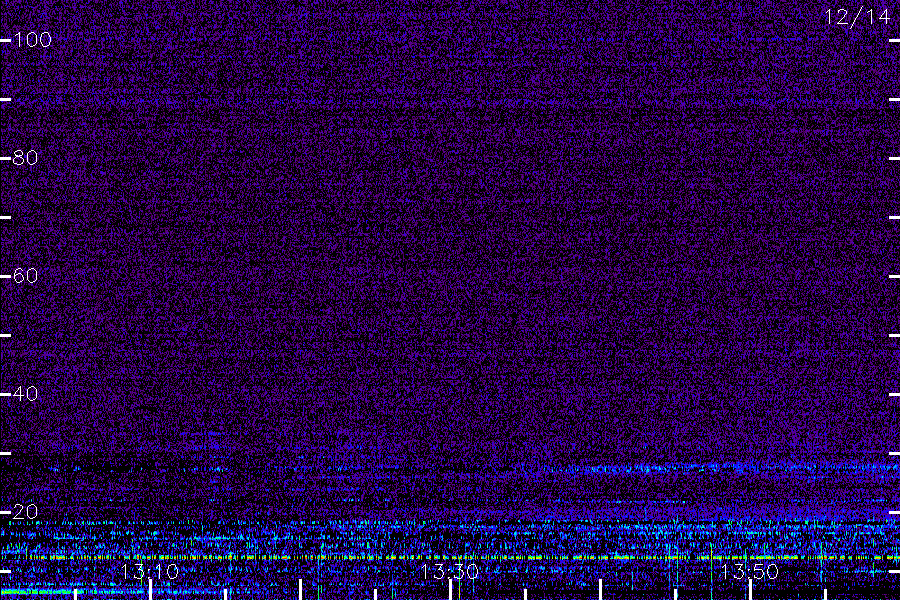Click the 13:30 time label
This screenshot has width=900, height=600.
pyautogui.click(x=449, y=572)
